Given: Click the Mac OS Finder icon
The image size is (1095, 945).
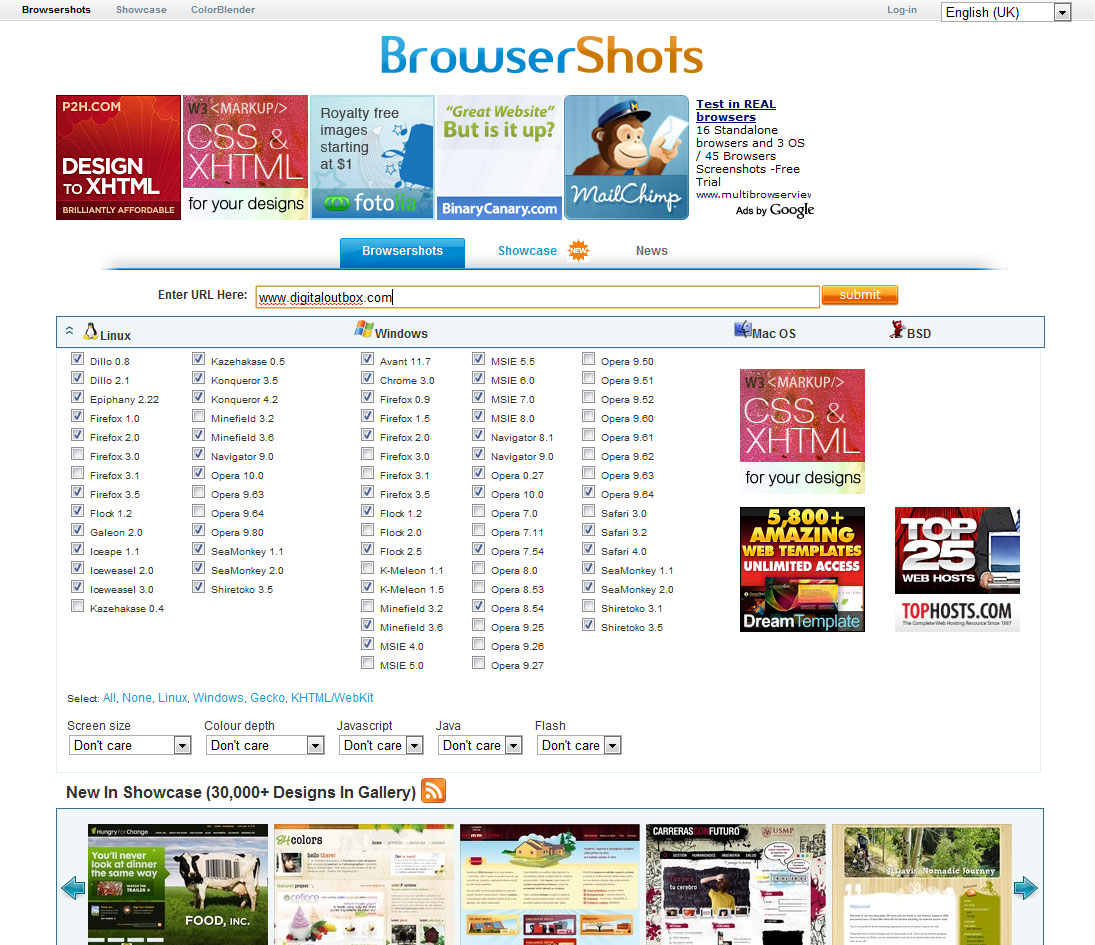Looking at the screenshot, I should 742,331.
